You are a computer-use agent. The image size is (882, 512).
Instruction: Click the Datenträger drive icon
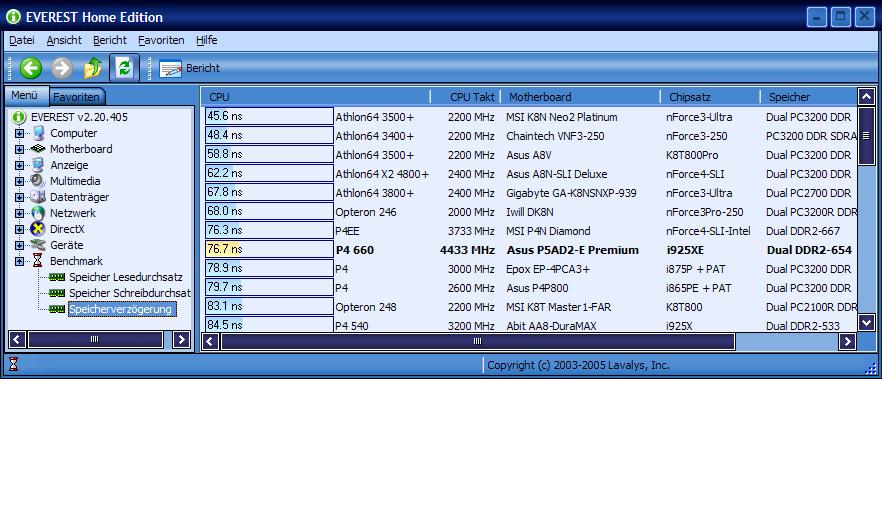click(x=38, y=197)
